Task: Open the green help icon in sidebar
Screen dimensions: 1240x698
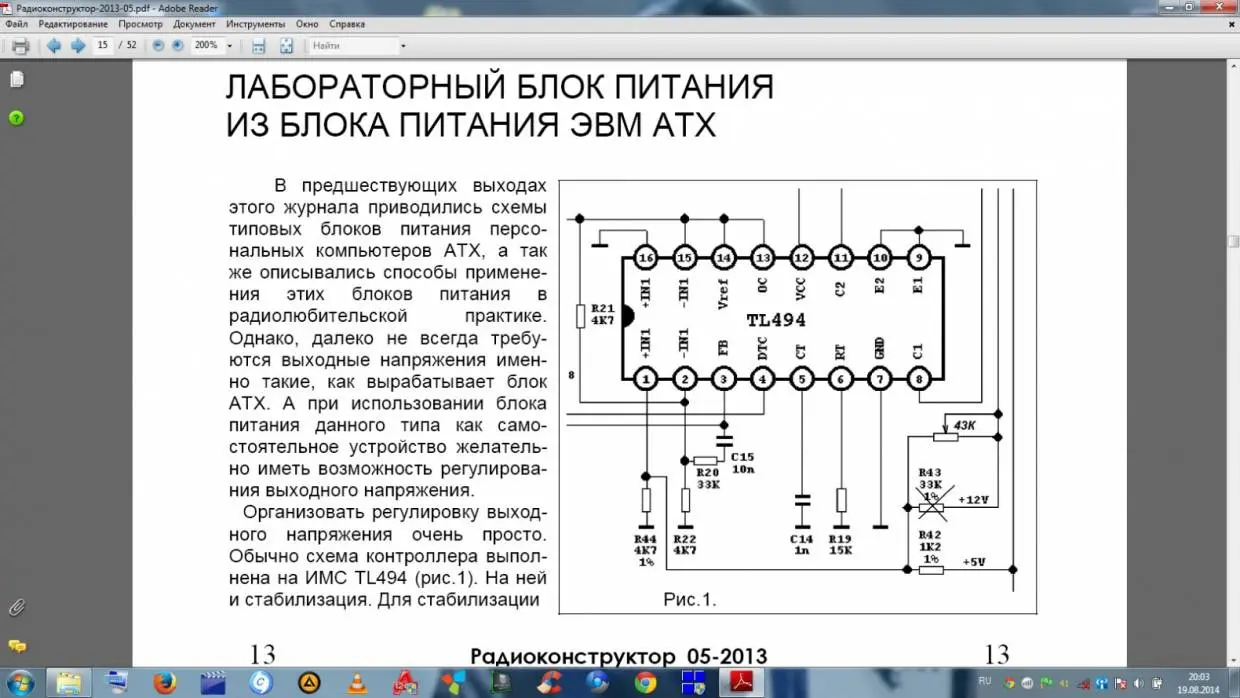Action: pos(16,118)
